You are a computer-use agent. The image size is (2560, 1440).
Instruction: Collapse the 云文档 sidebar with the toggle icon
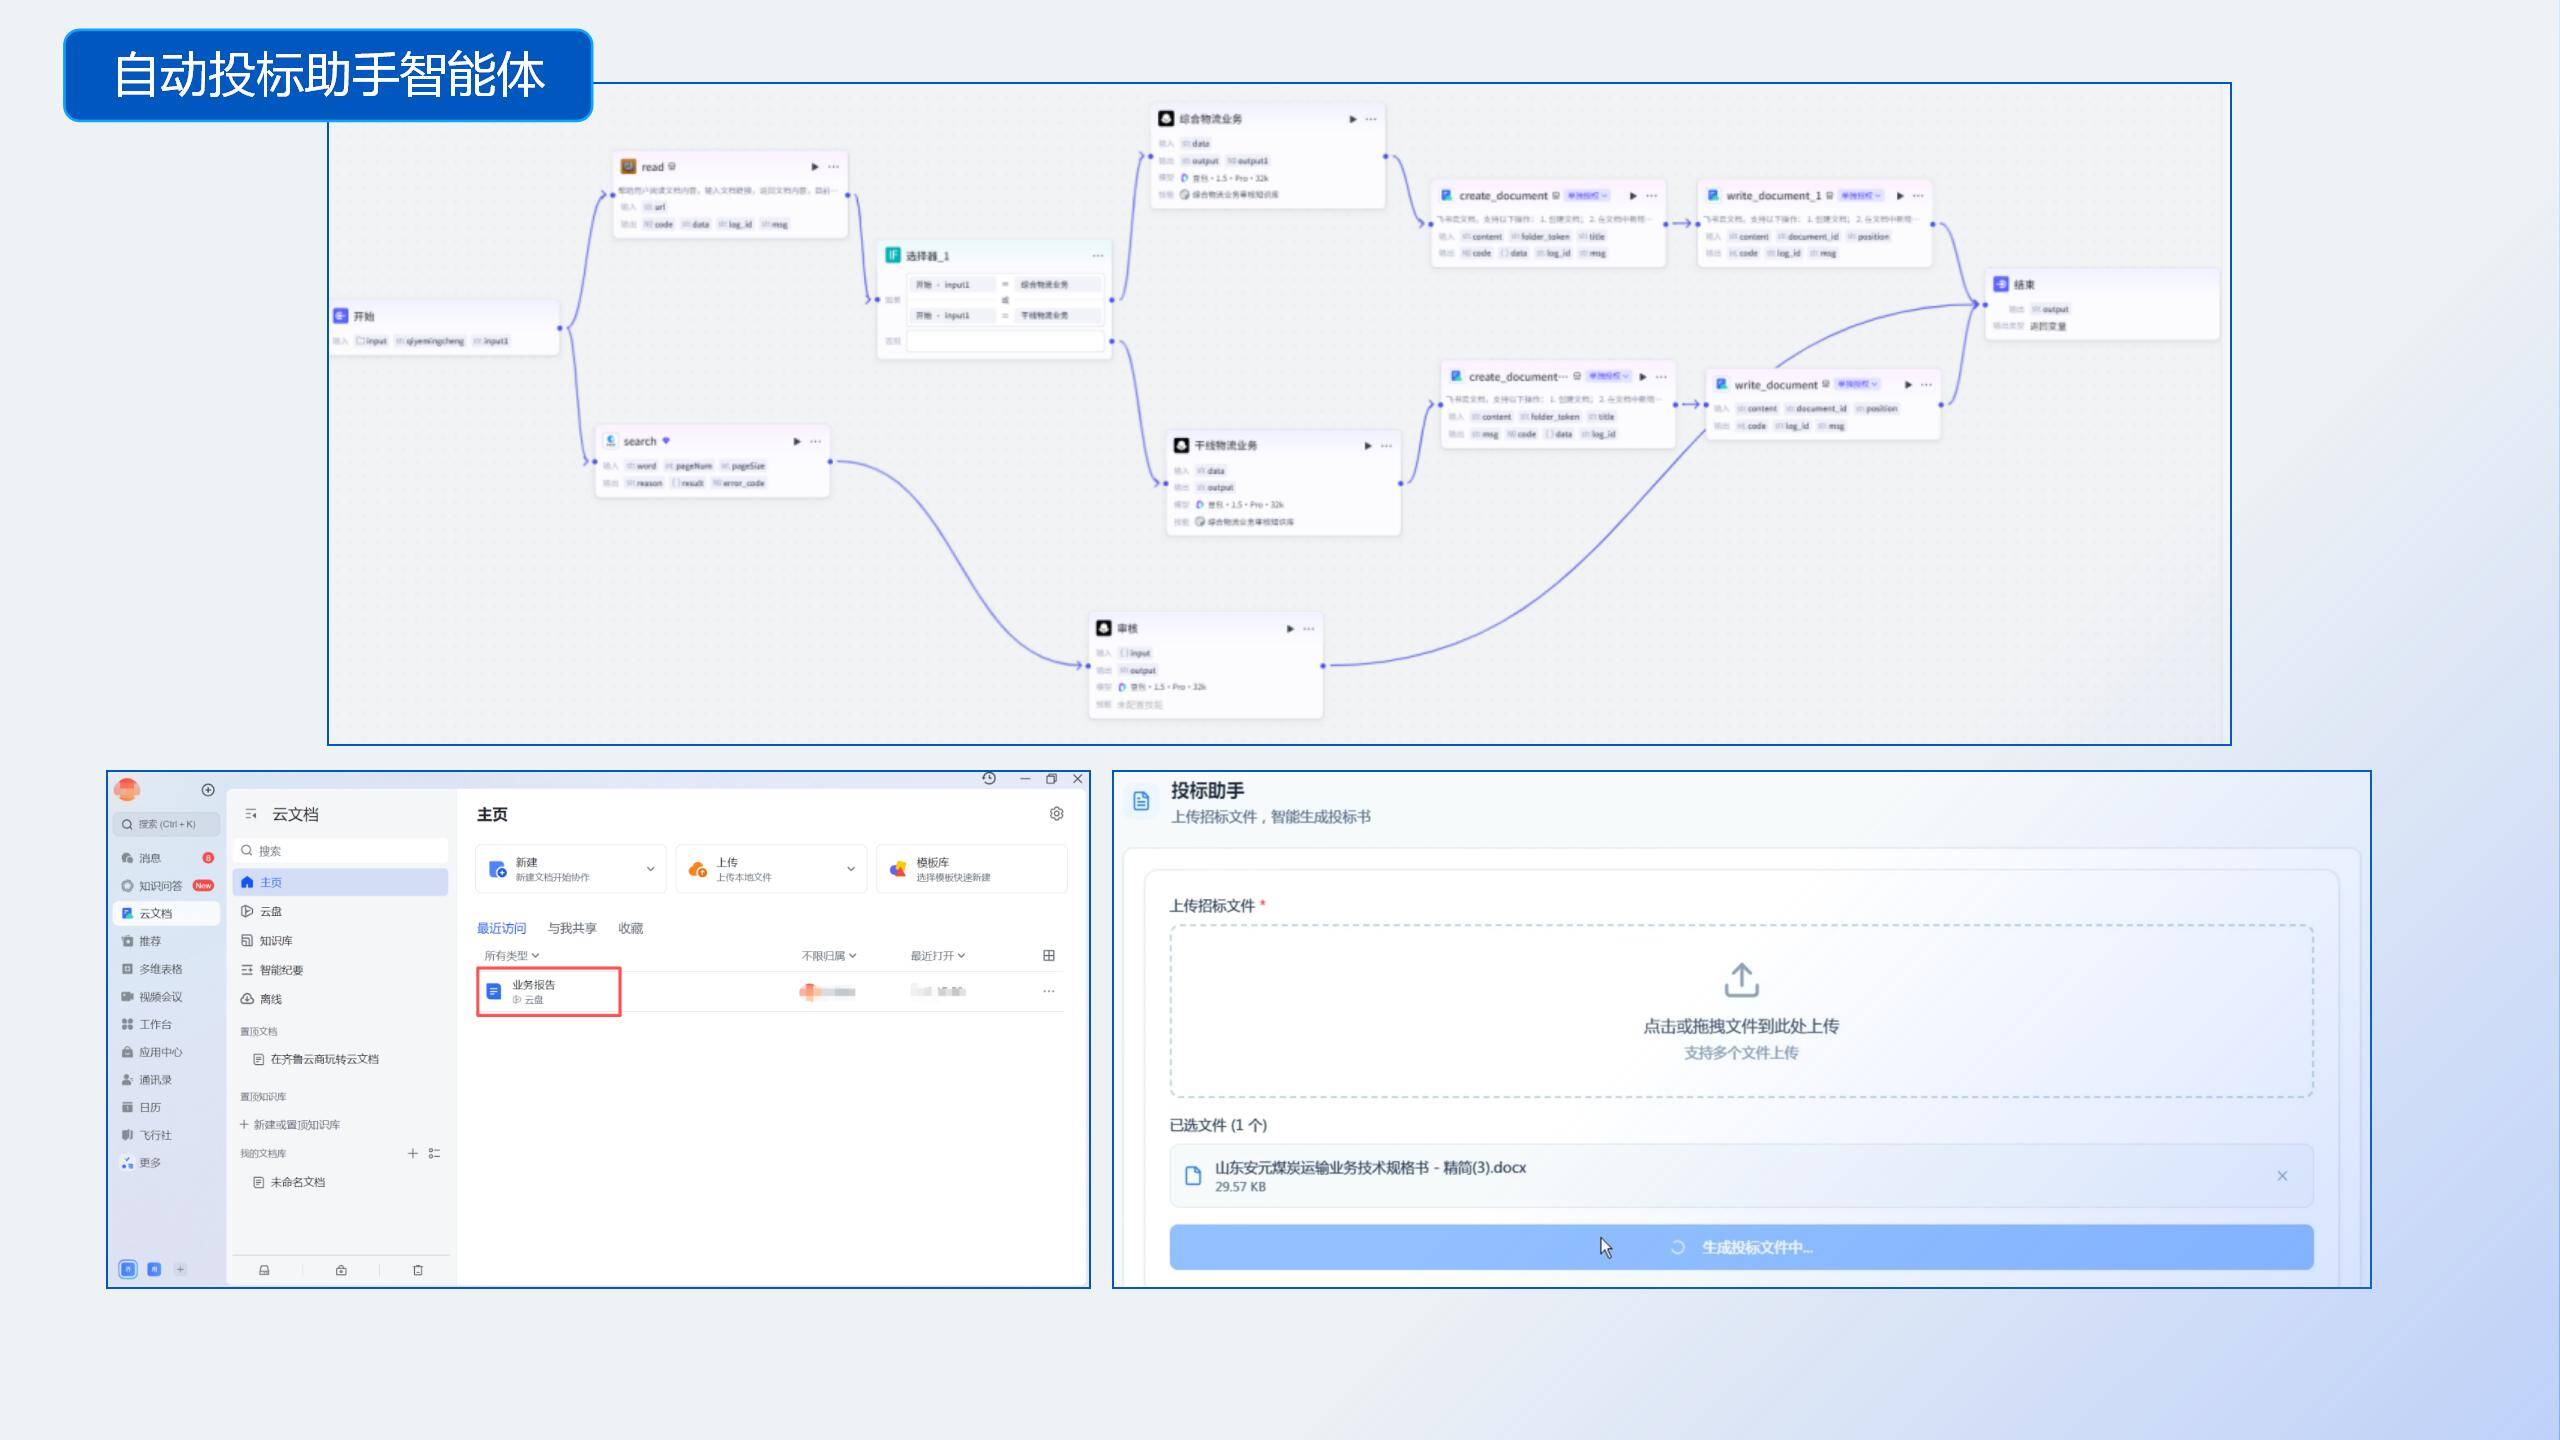point(251,814)
